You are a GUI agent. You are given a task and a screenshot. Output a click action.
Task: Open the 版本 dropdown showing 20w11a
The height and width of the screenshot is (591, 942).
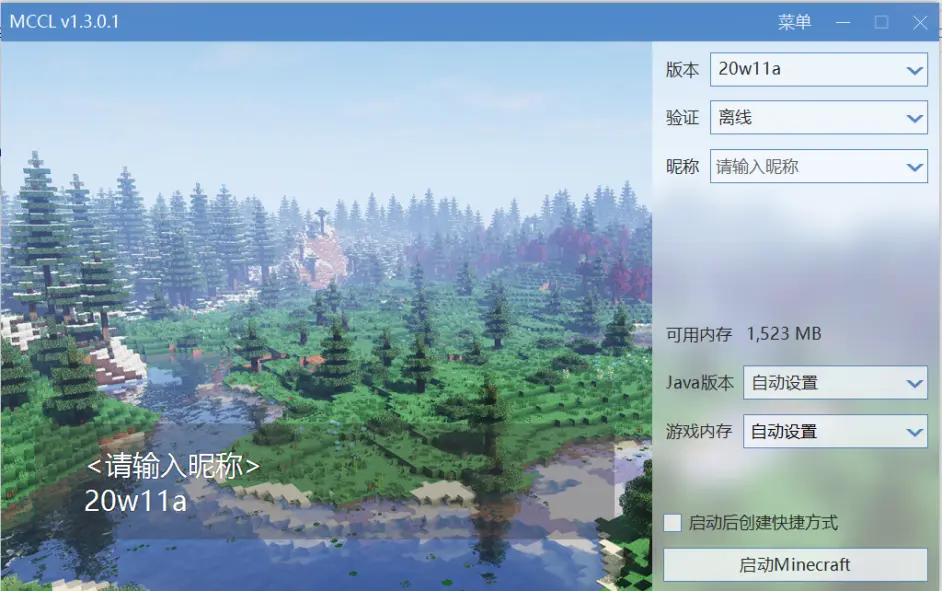pyautogui.click(x=819, y=69)
